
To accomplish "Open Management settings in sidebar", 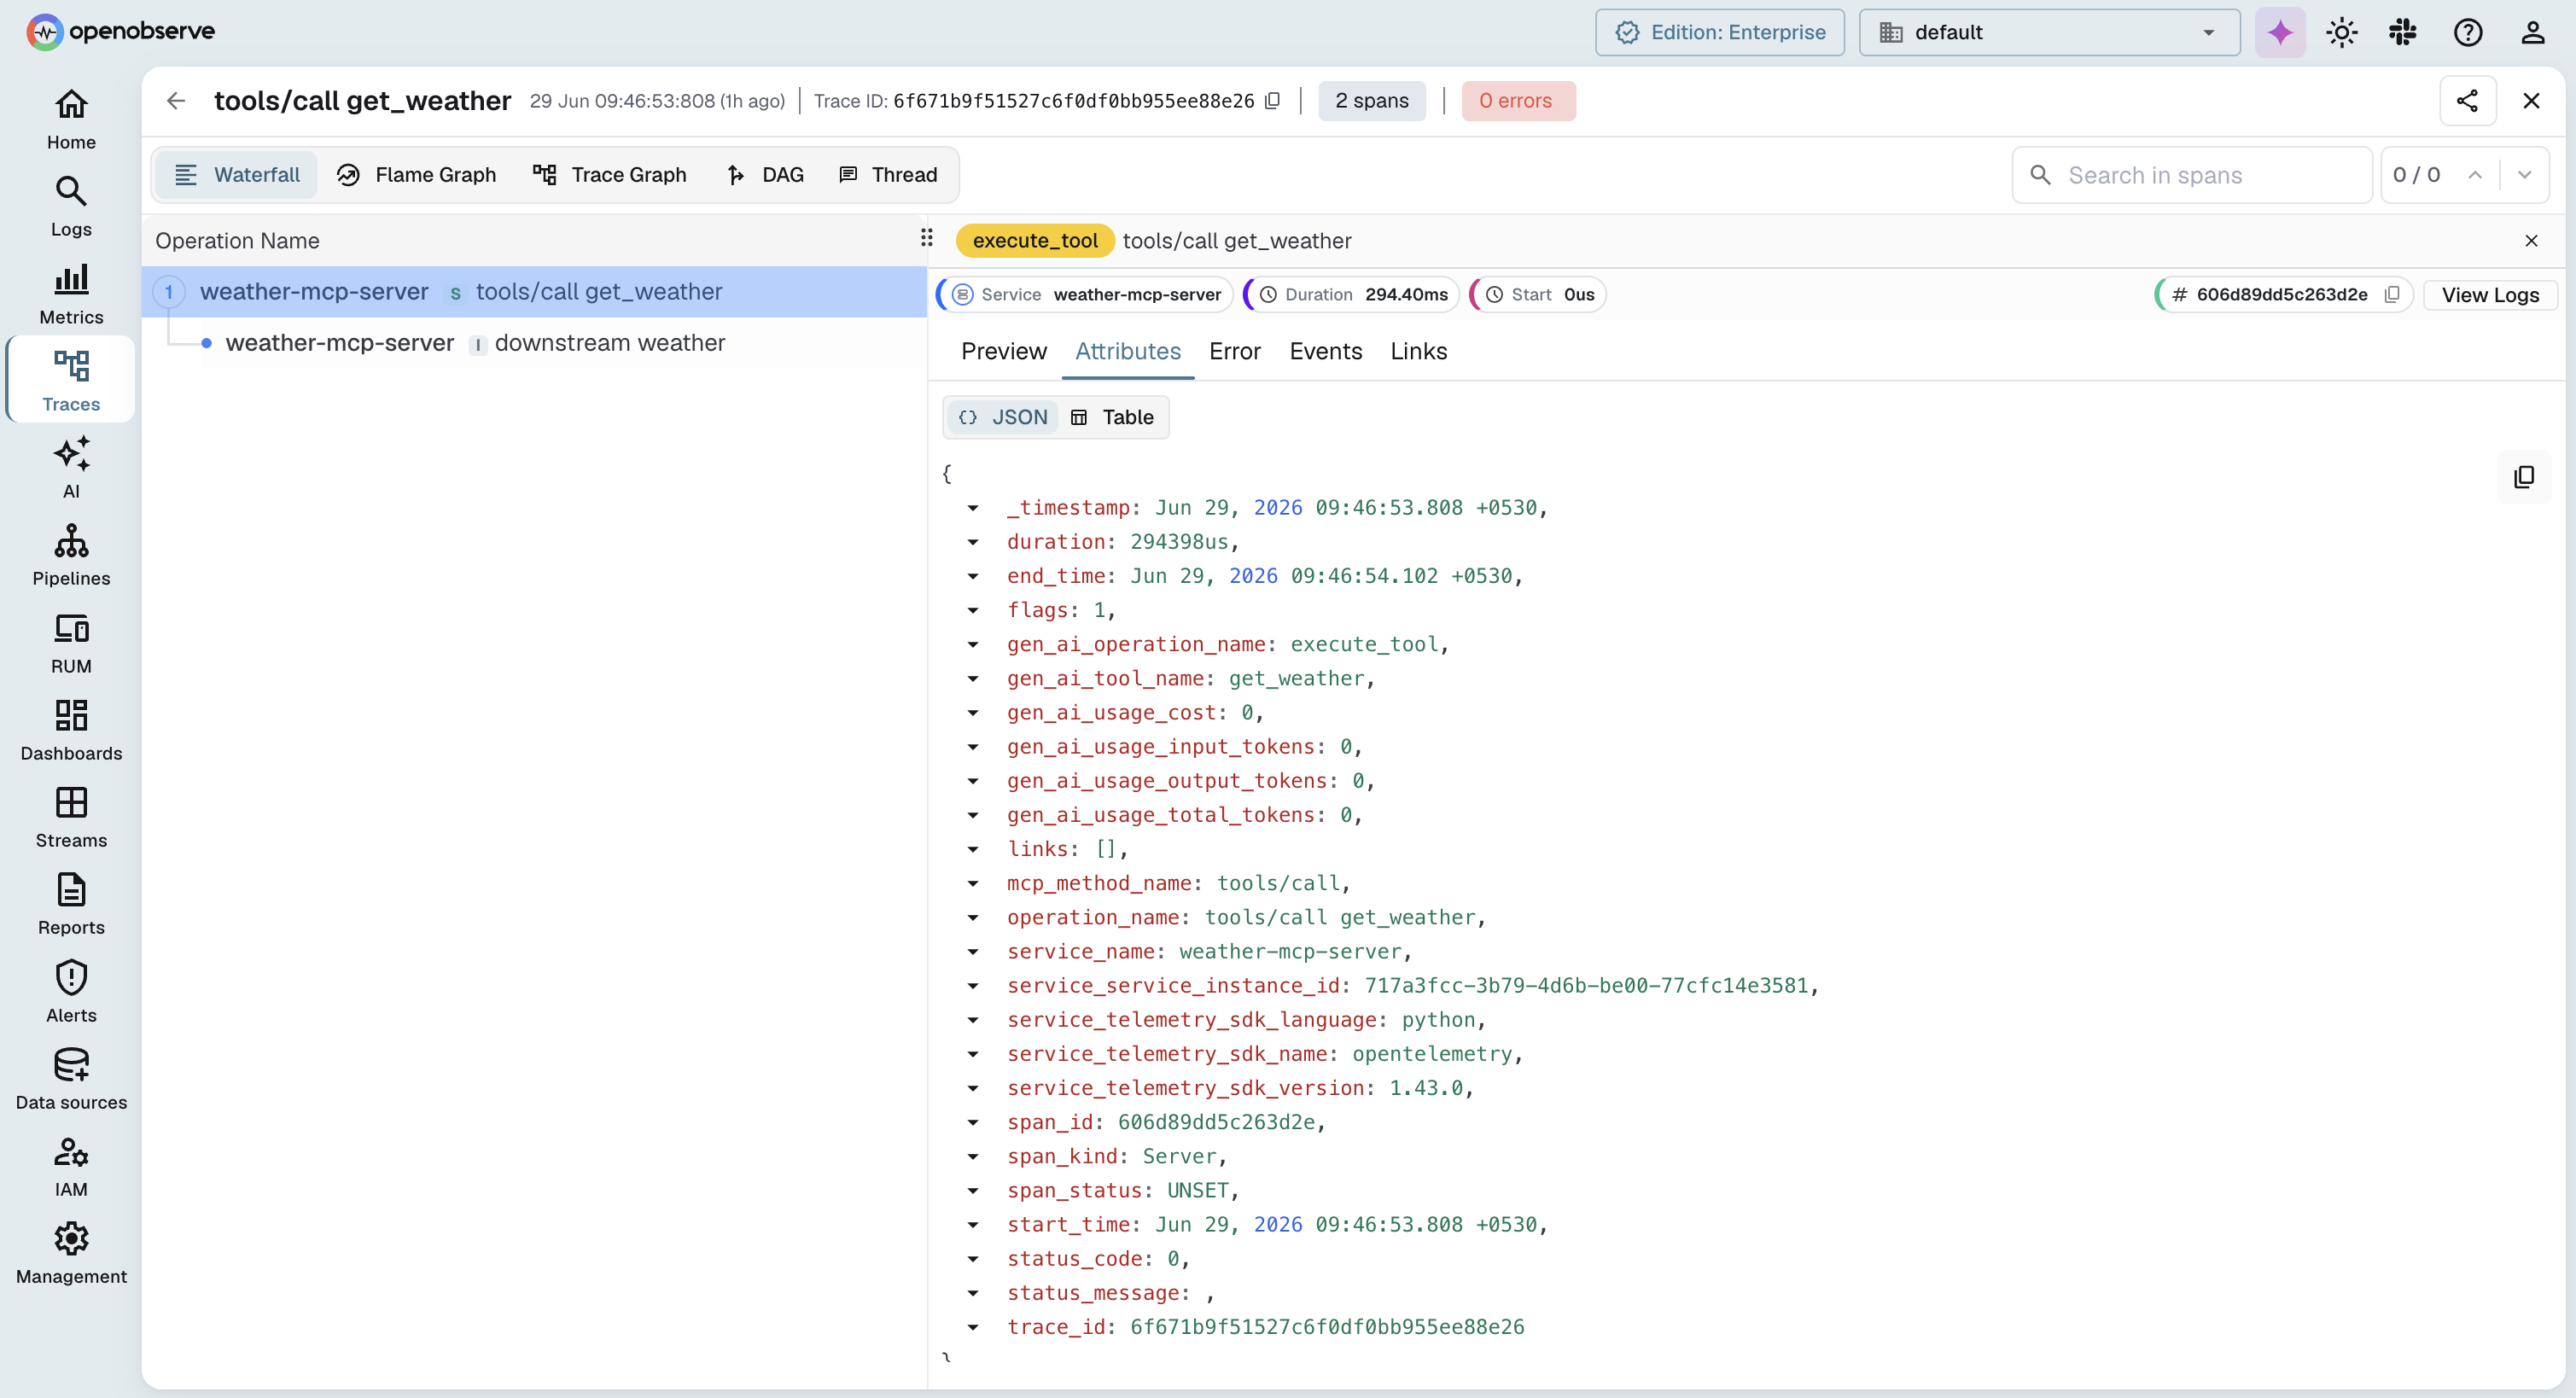I will point(71,1254).
